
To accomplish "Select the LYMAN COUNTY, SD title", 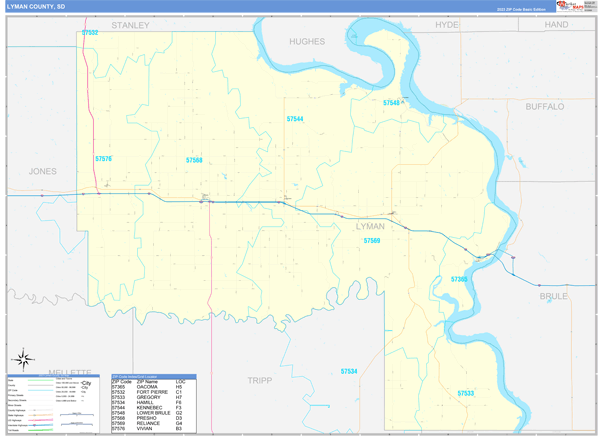I will click(x=36, y=6).
